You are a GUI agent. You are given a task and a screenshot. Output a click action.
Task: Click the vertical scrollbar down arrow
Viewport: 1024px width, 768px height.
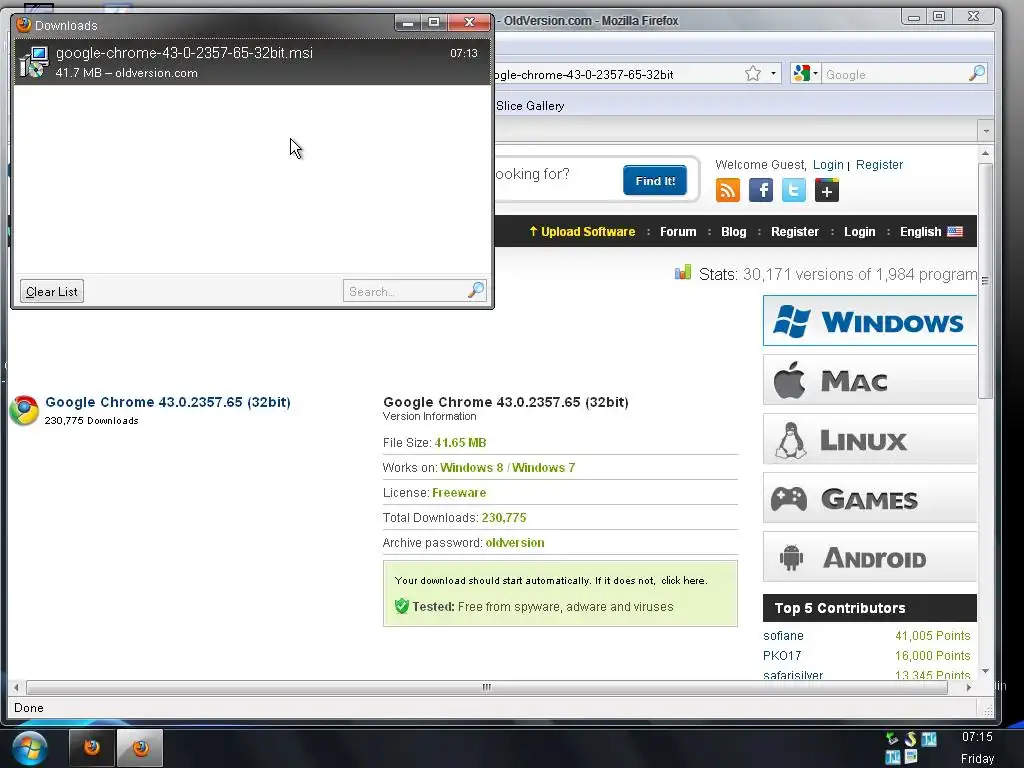point(985,671)
